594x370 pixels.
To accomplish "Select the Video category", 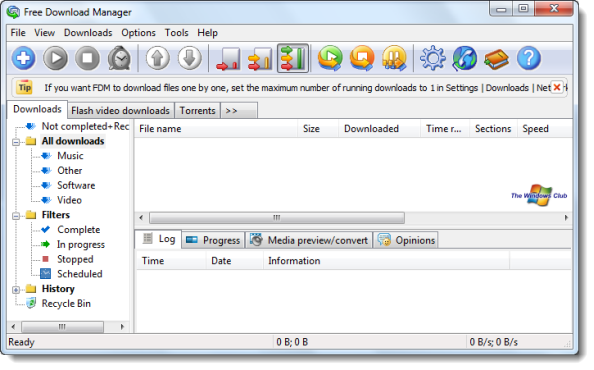I will (x=69, y=200).
